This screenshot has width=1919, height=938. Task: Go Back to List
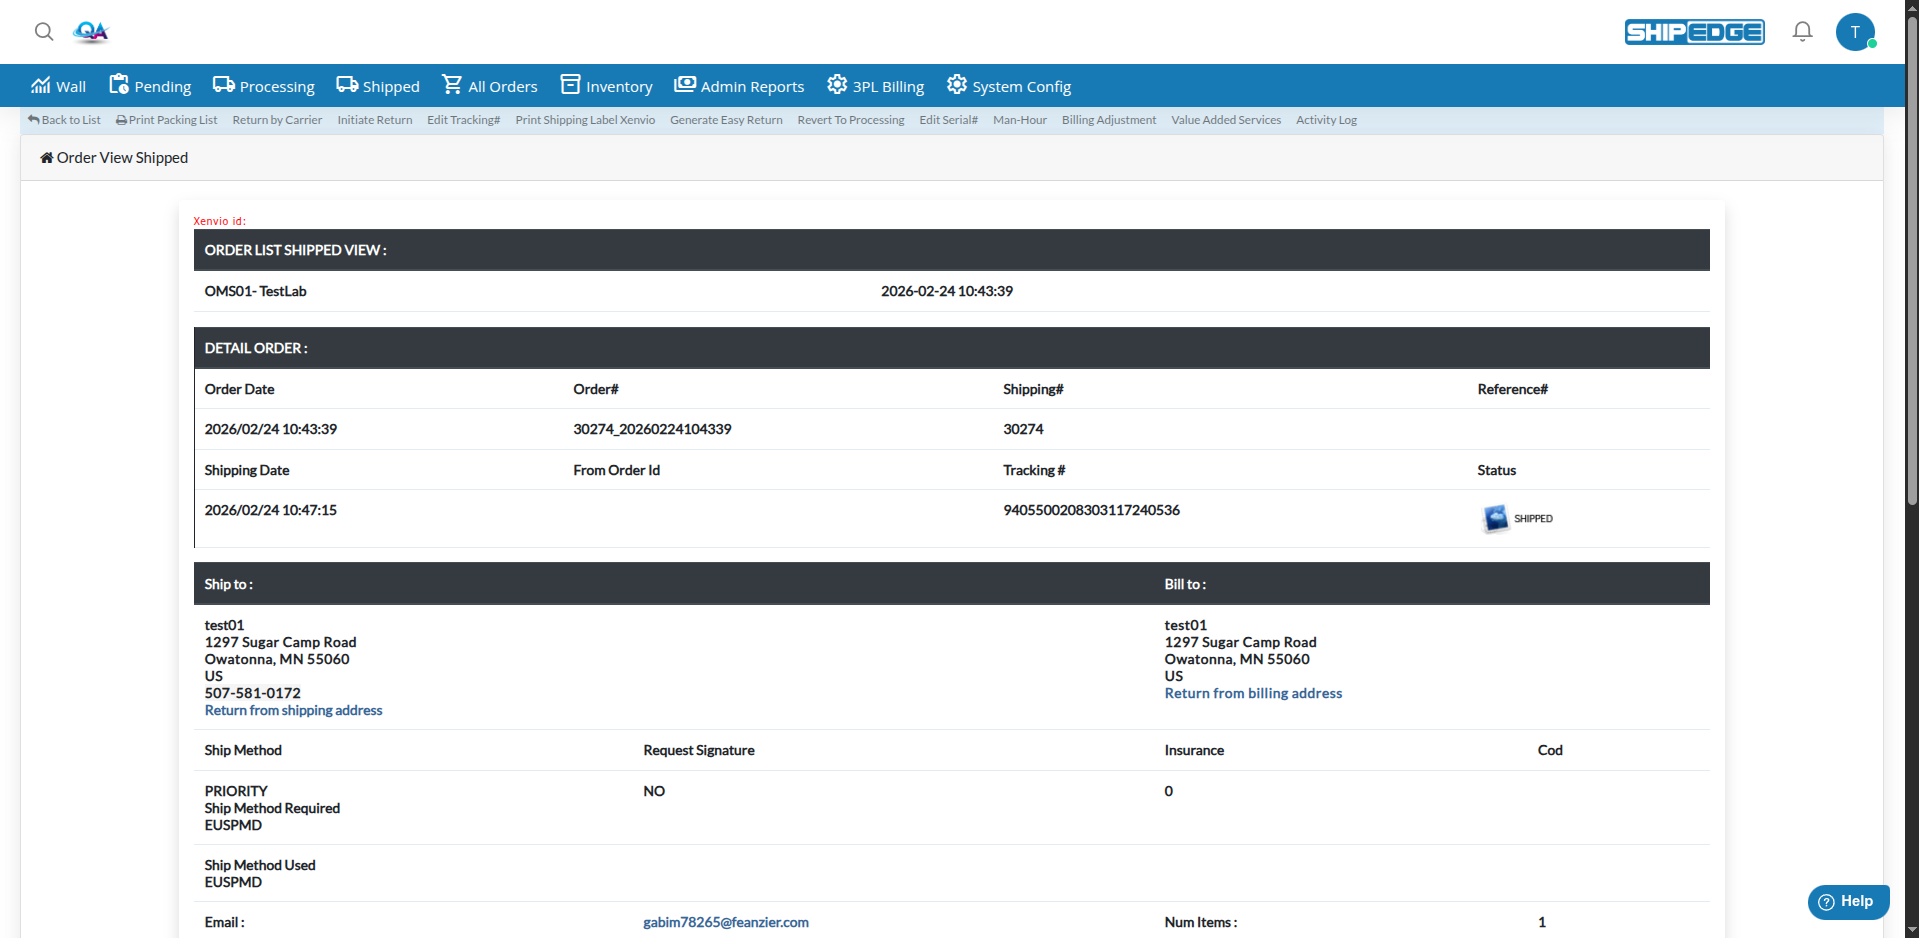click(65, 120)
